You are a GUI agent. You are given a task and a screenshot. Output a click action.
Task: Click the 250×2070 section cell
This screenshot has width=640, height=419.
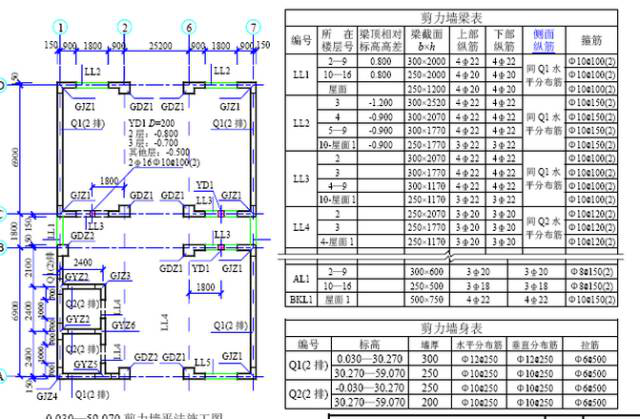(x=427, y=214)
